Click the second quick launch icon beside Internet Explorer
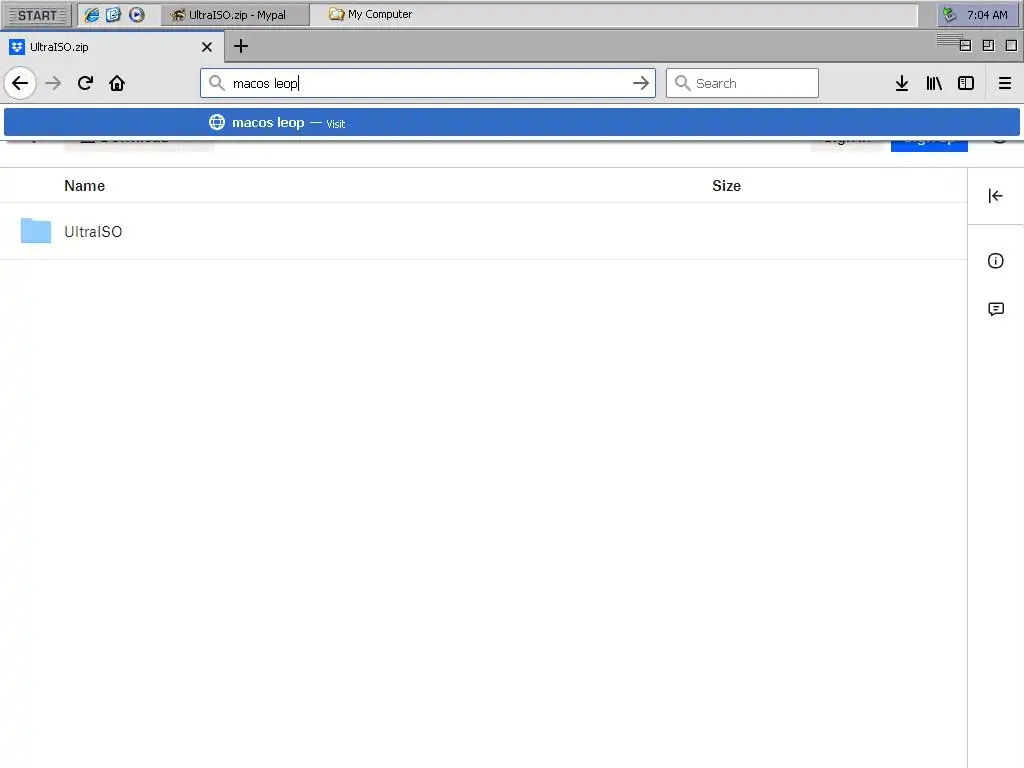This screenshot has width=1024, height=768. [x=114, y=14]
